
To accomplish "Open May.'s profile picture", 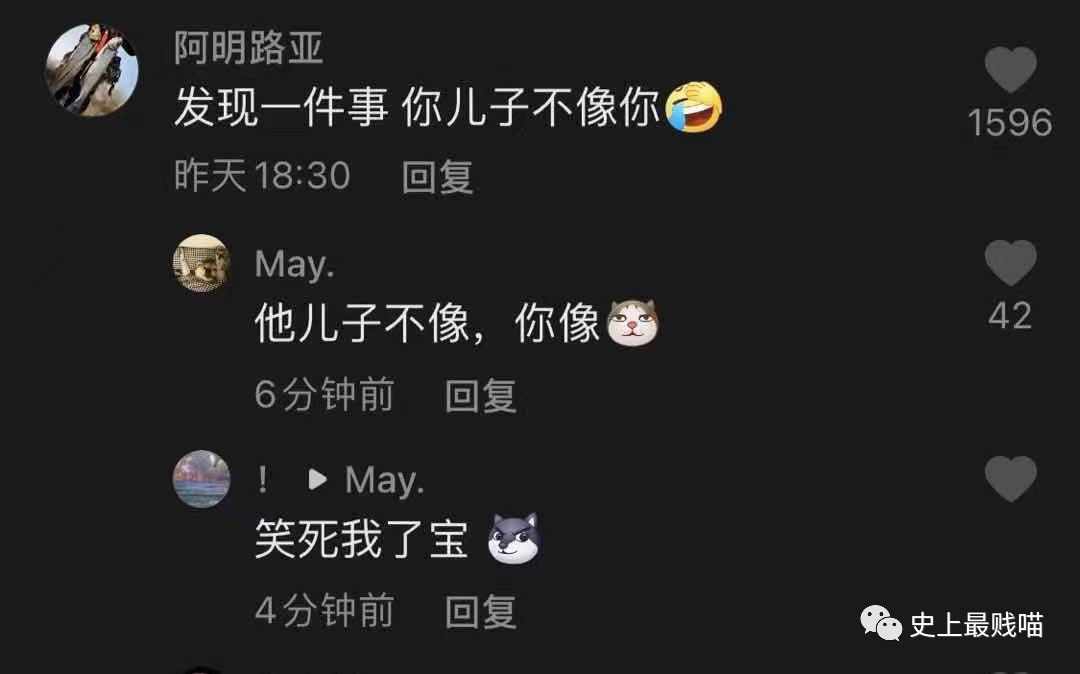I will [x=201, y=264].
